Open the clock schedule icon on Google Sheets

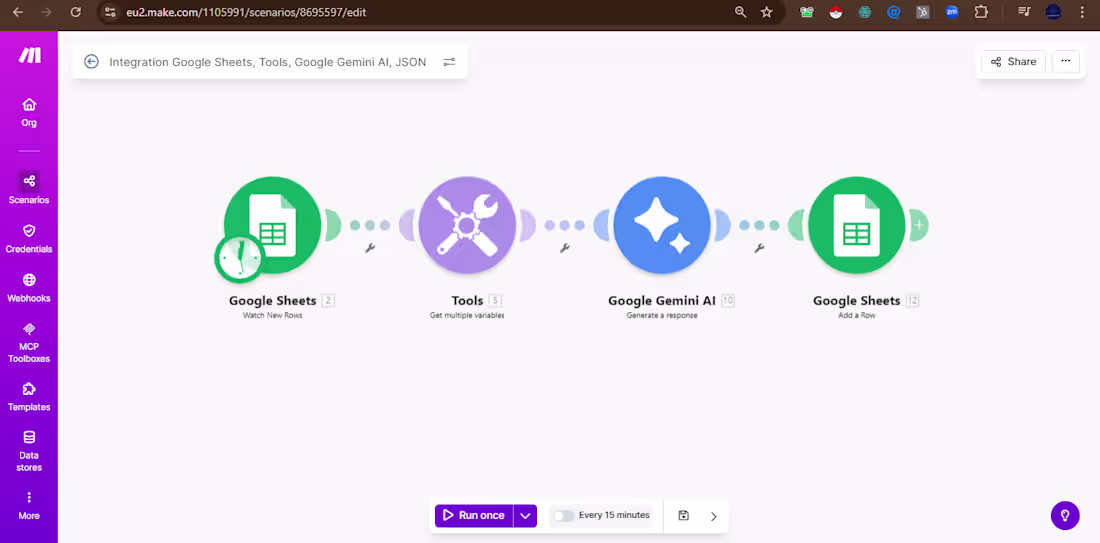coord(239,257)
